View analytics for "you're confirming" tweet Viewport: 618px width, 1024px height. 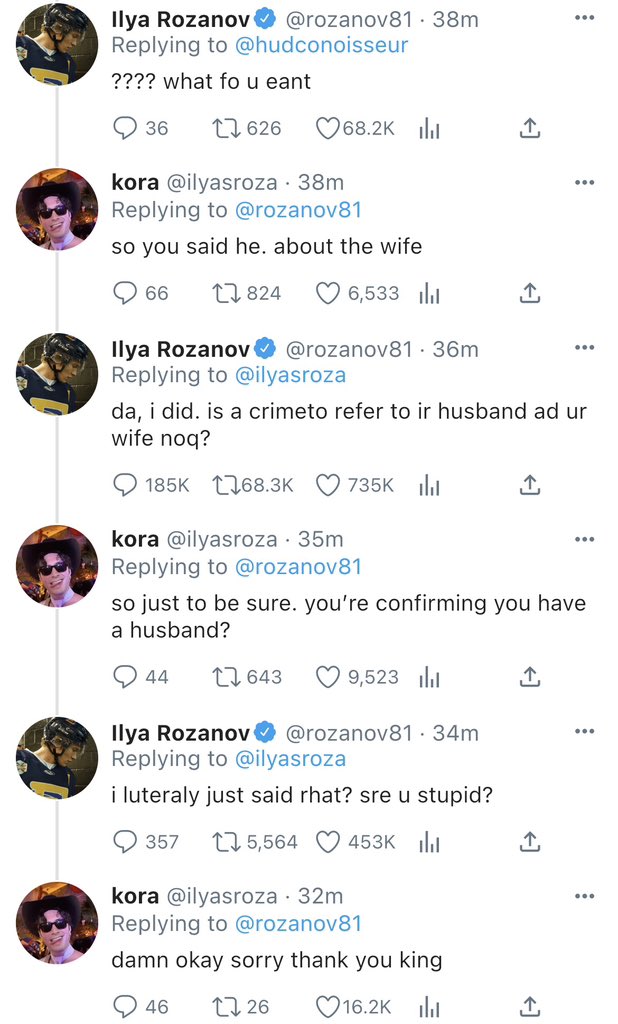click(x=429, y=677)
